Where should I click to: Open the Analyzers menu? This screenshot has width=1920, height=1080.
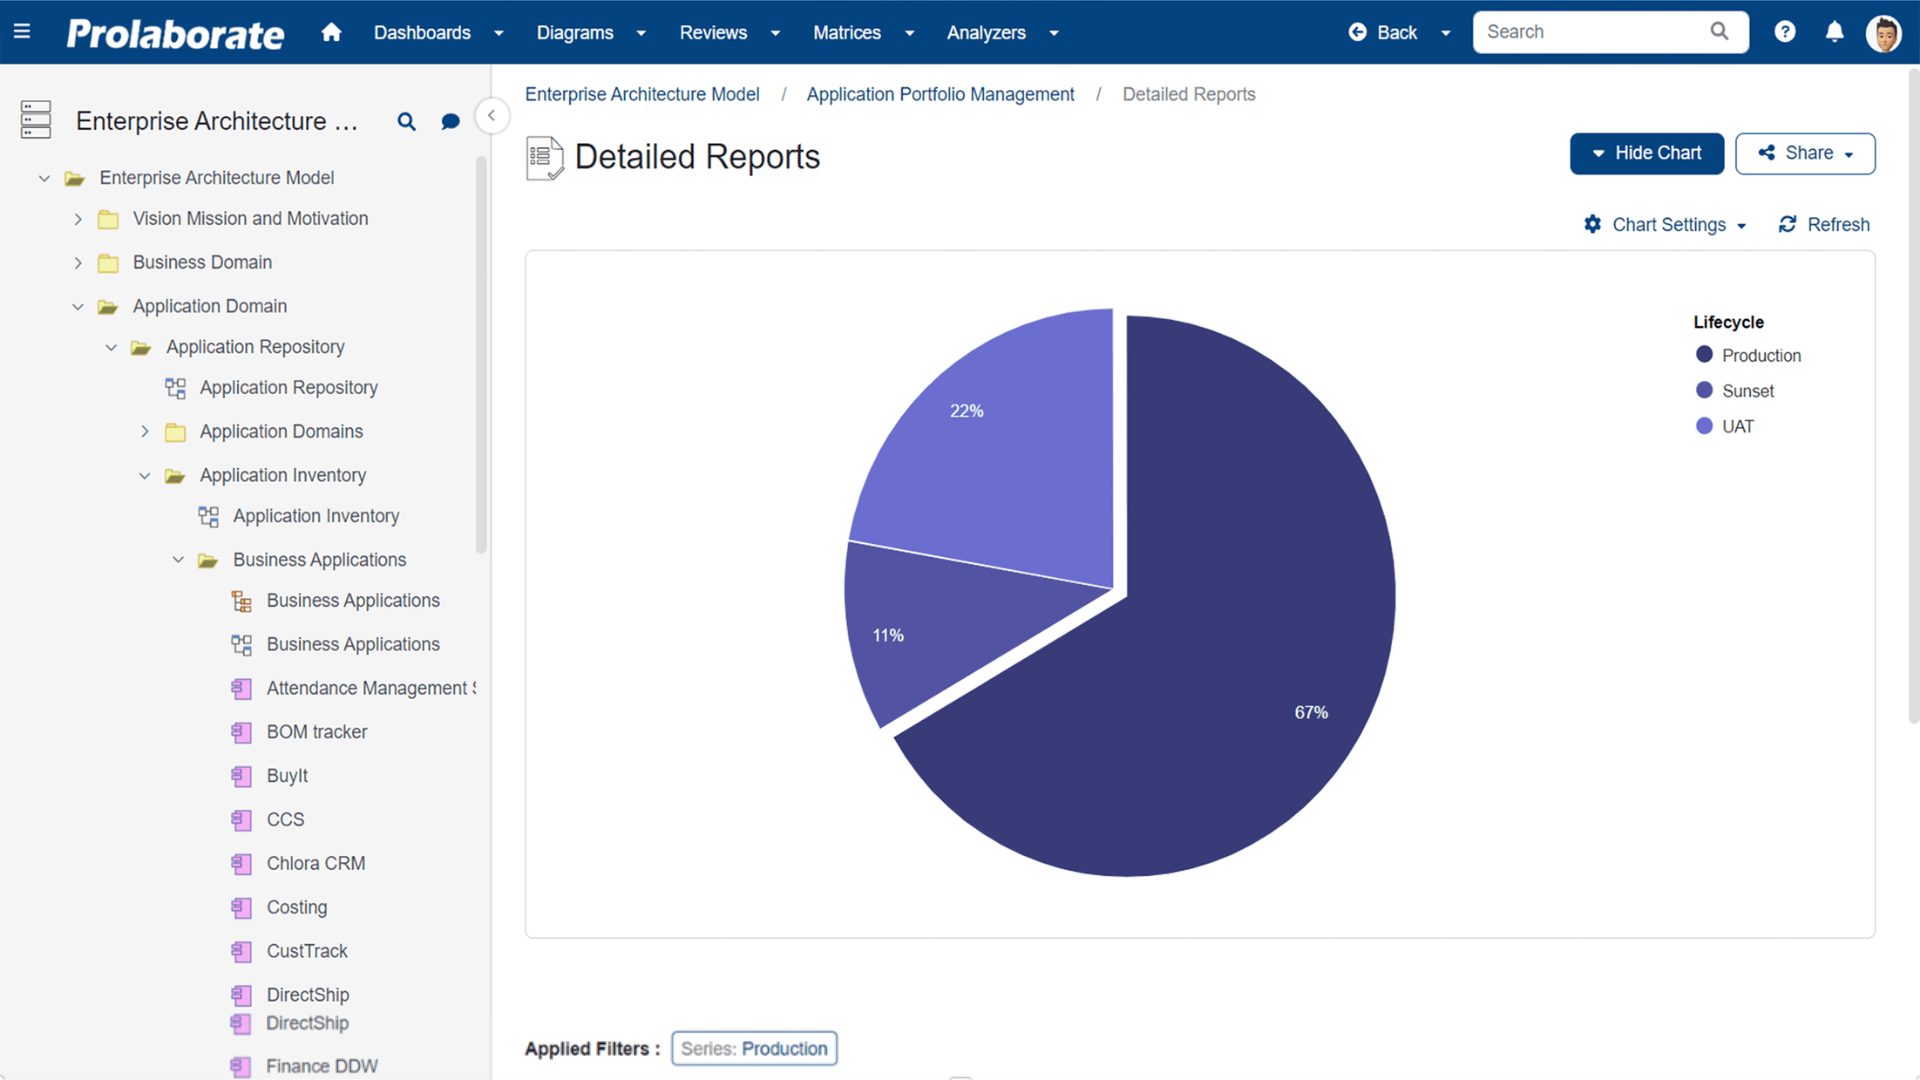[986, 32]
